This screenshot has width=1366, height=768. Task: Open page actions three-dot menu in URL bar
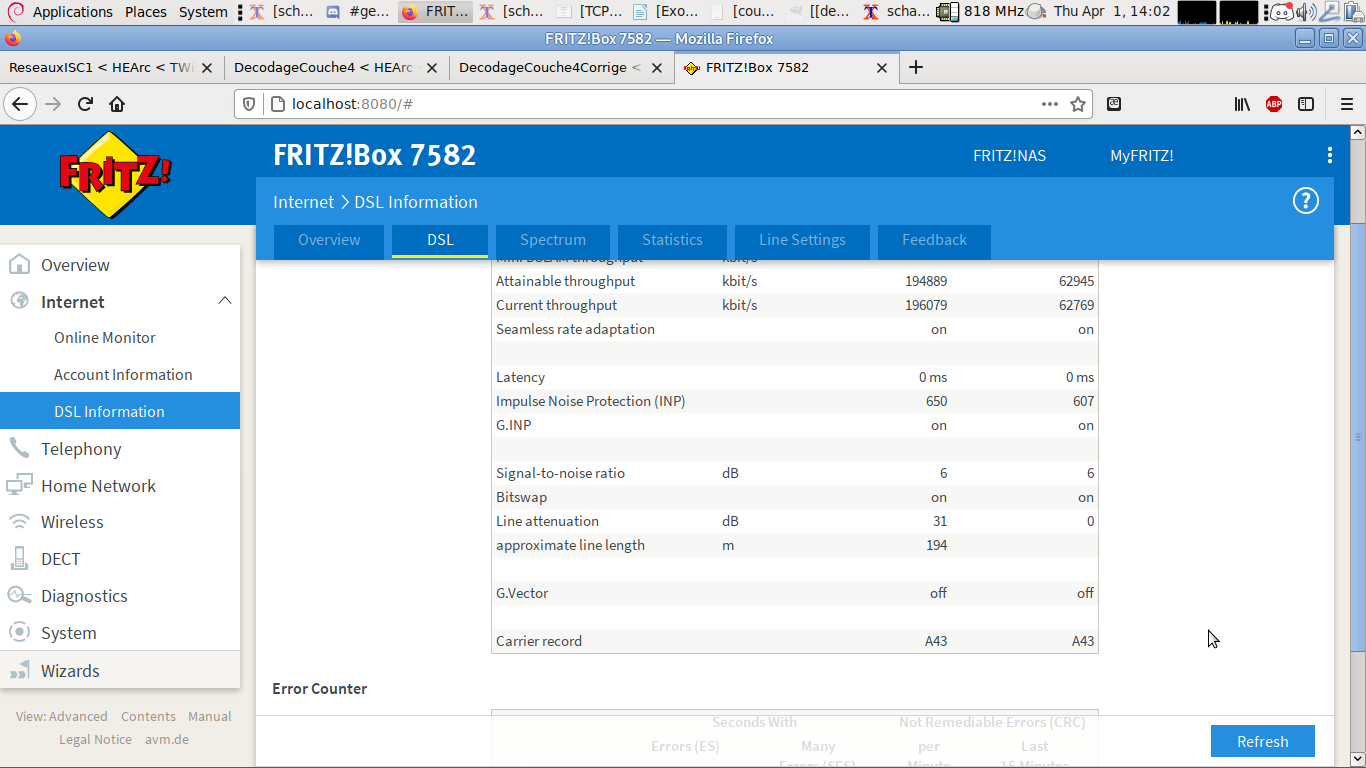click(x=1049, y=104)
